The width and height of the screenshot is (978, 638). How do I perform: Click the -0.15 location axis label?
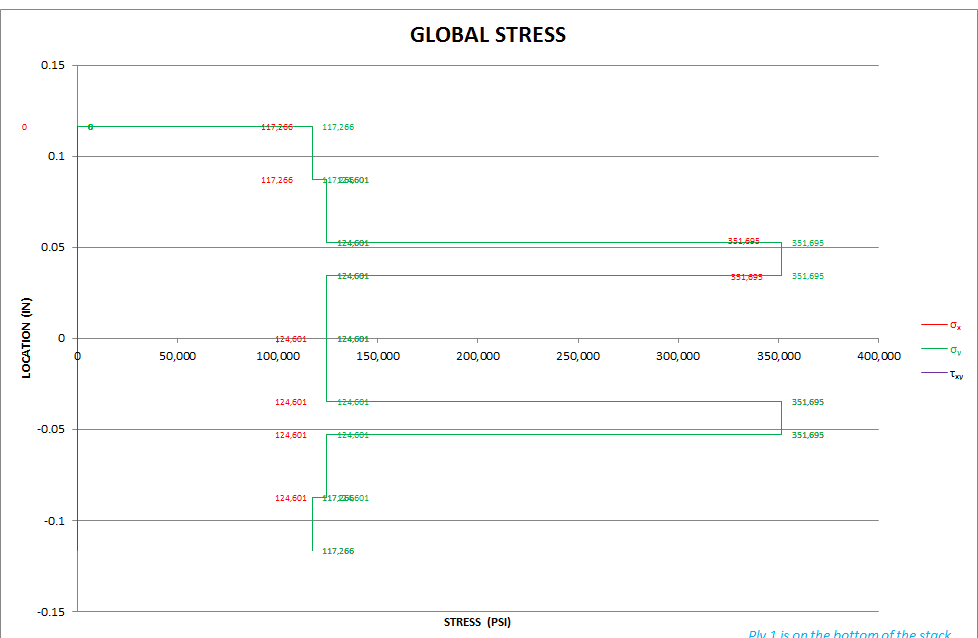point(51,612)
